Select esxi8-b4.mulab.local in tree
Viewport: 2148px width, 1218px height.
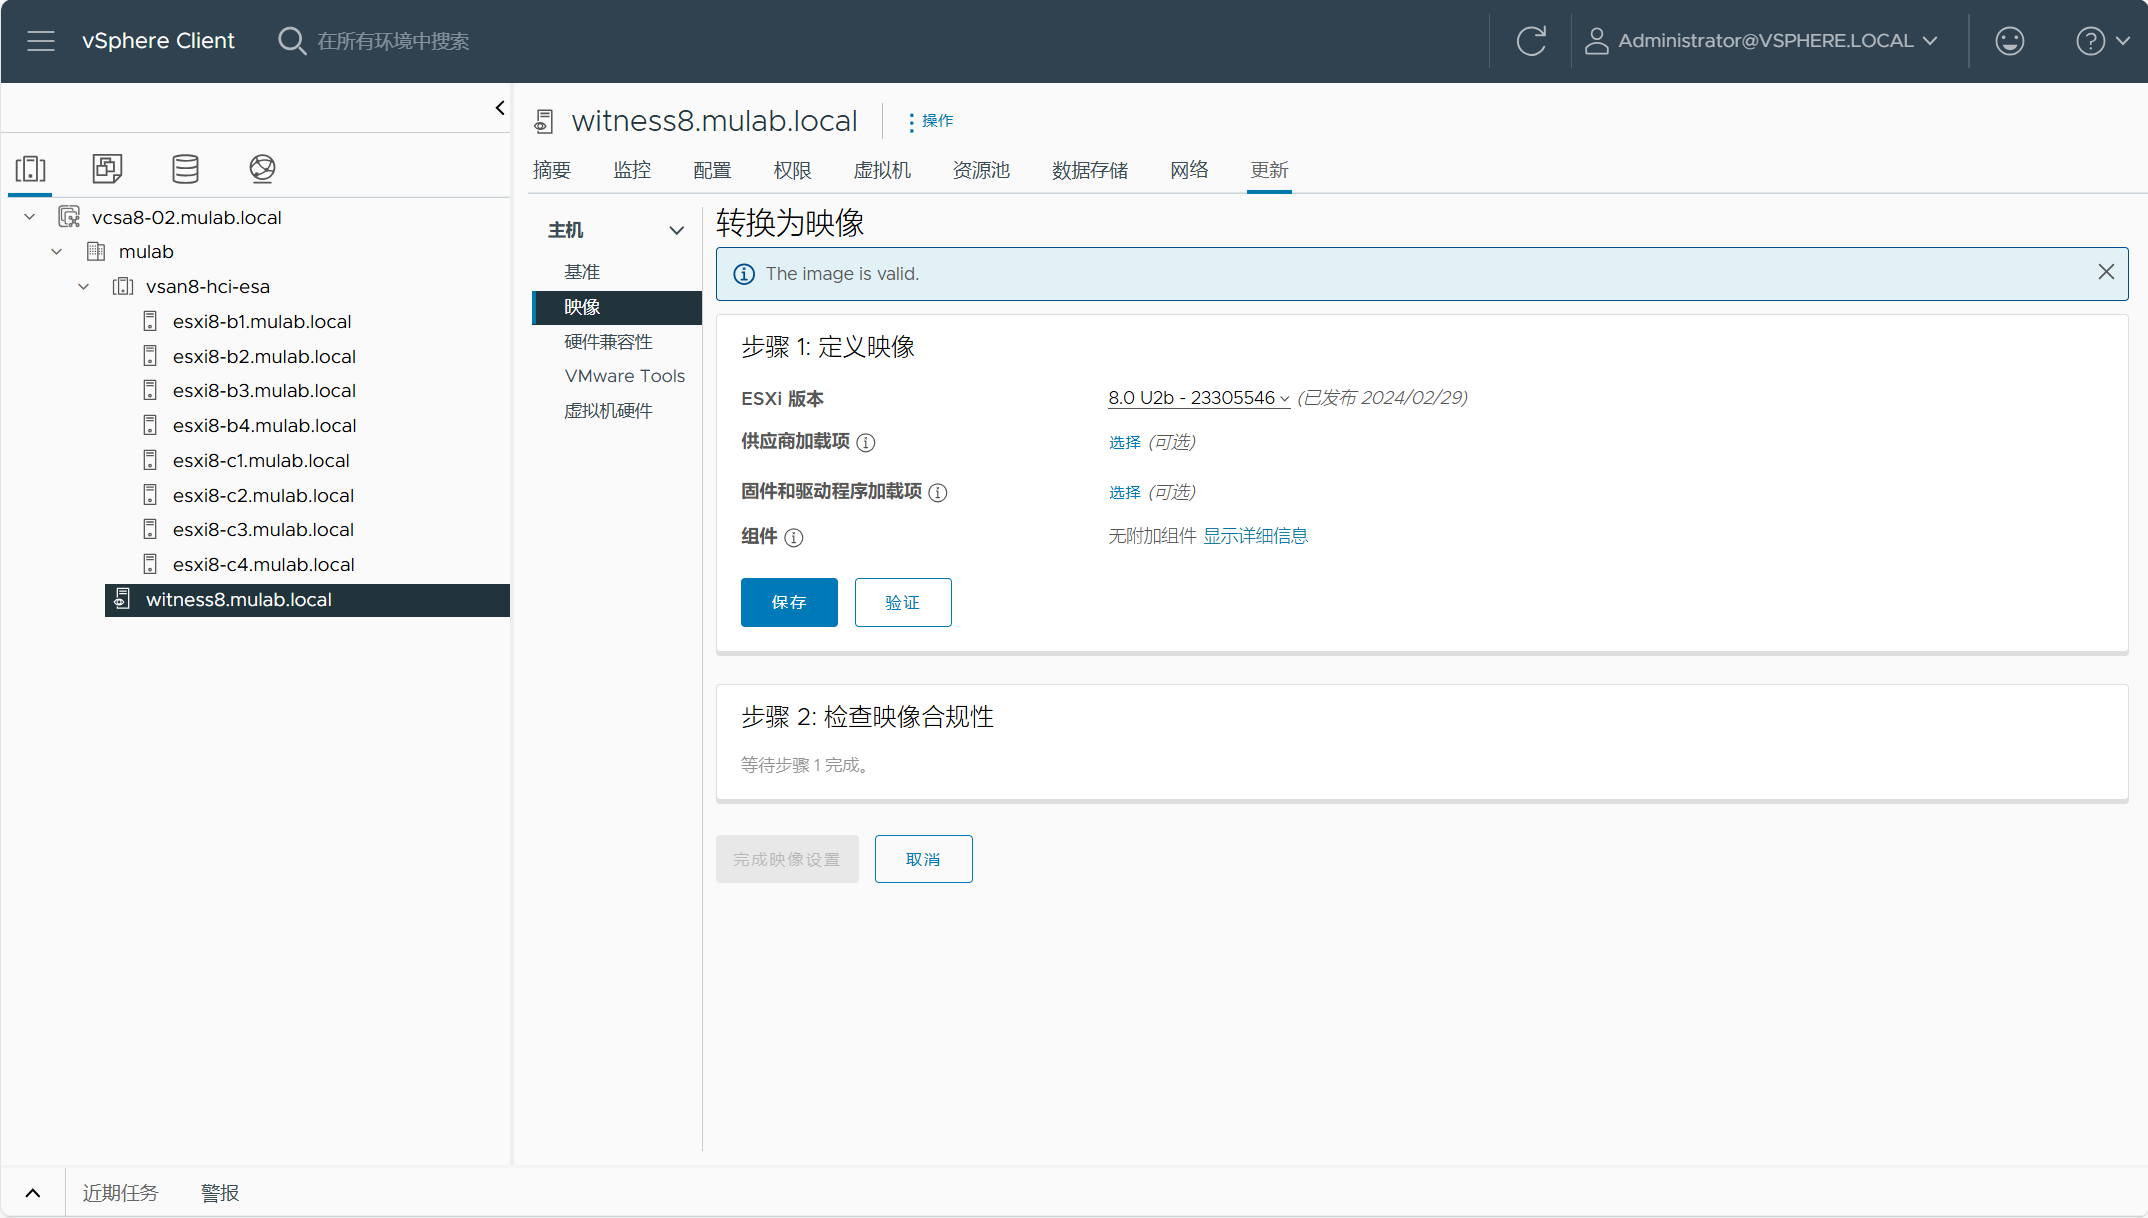pos(264,425)
